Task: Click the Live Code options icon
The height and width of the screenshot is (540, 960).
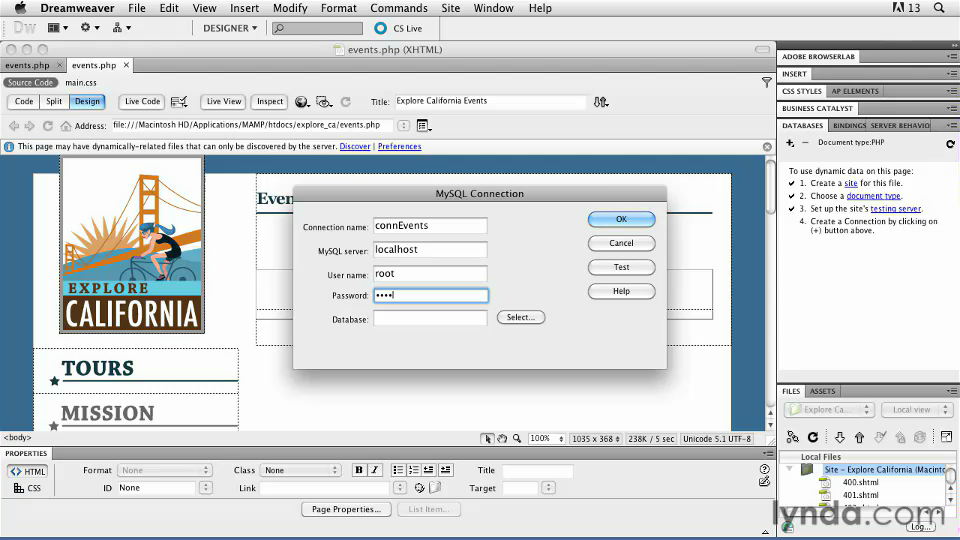Action: (179, 102)
